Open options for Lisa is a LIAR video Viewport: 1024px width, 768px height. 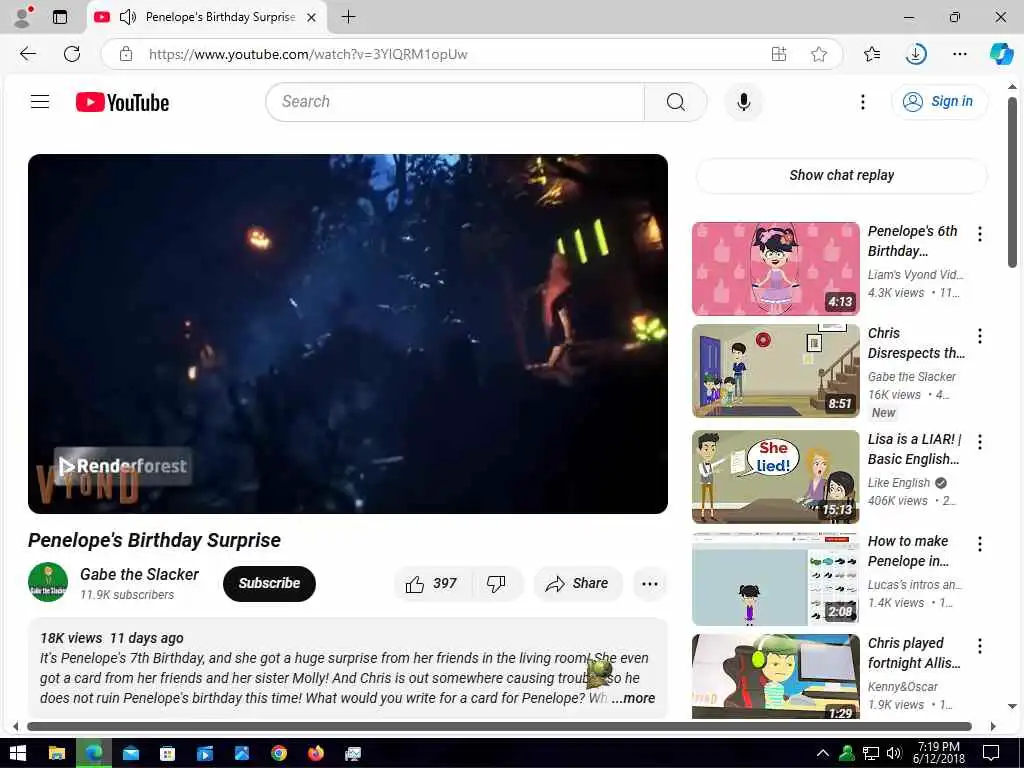point(980,442)
